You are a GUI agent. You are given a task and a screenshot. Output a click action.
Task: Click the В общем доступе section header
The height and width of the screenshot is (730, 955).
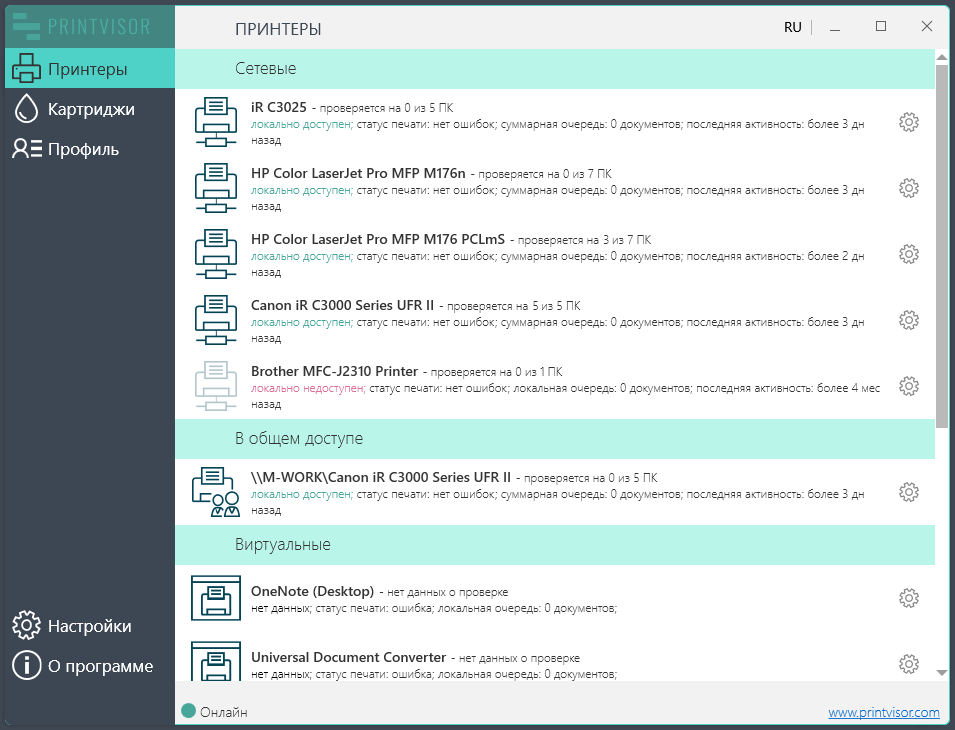click(555, 438)
